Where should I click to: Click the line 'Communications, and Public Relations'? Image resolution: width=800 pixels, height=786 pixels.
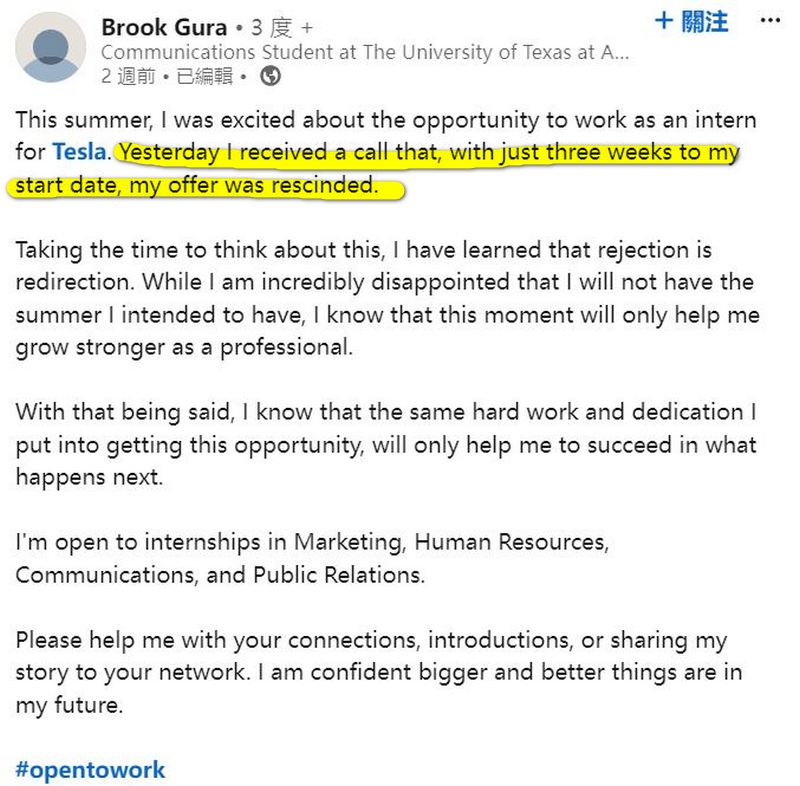220,575
